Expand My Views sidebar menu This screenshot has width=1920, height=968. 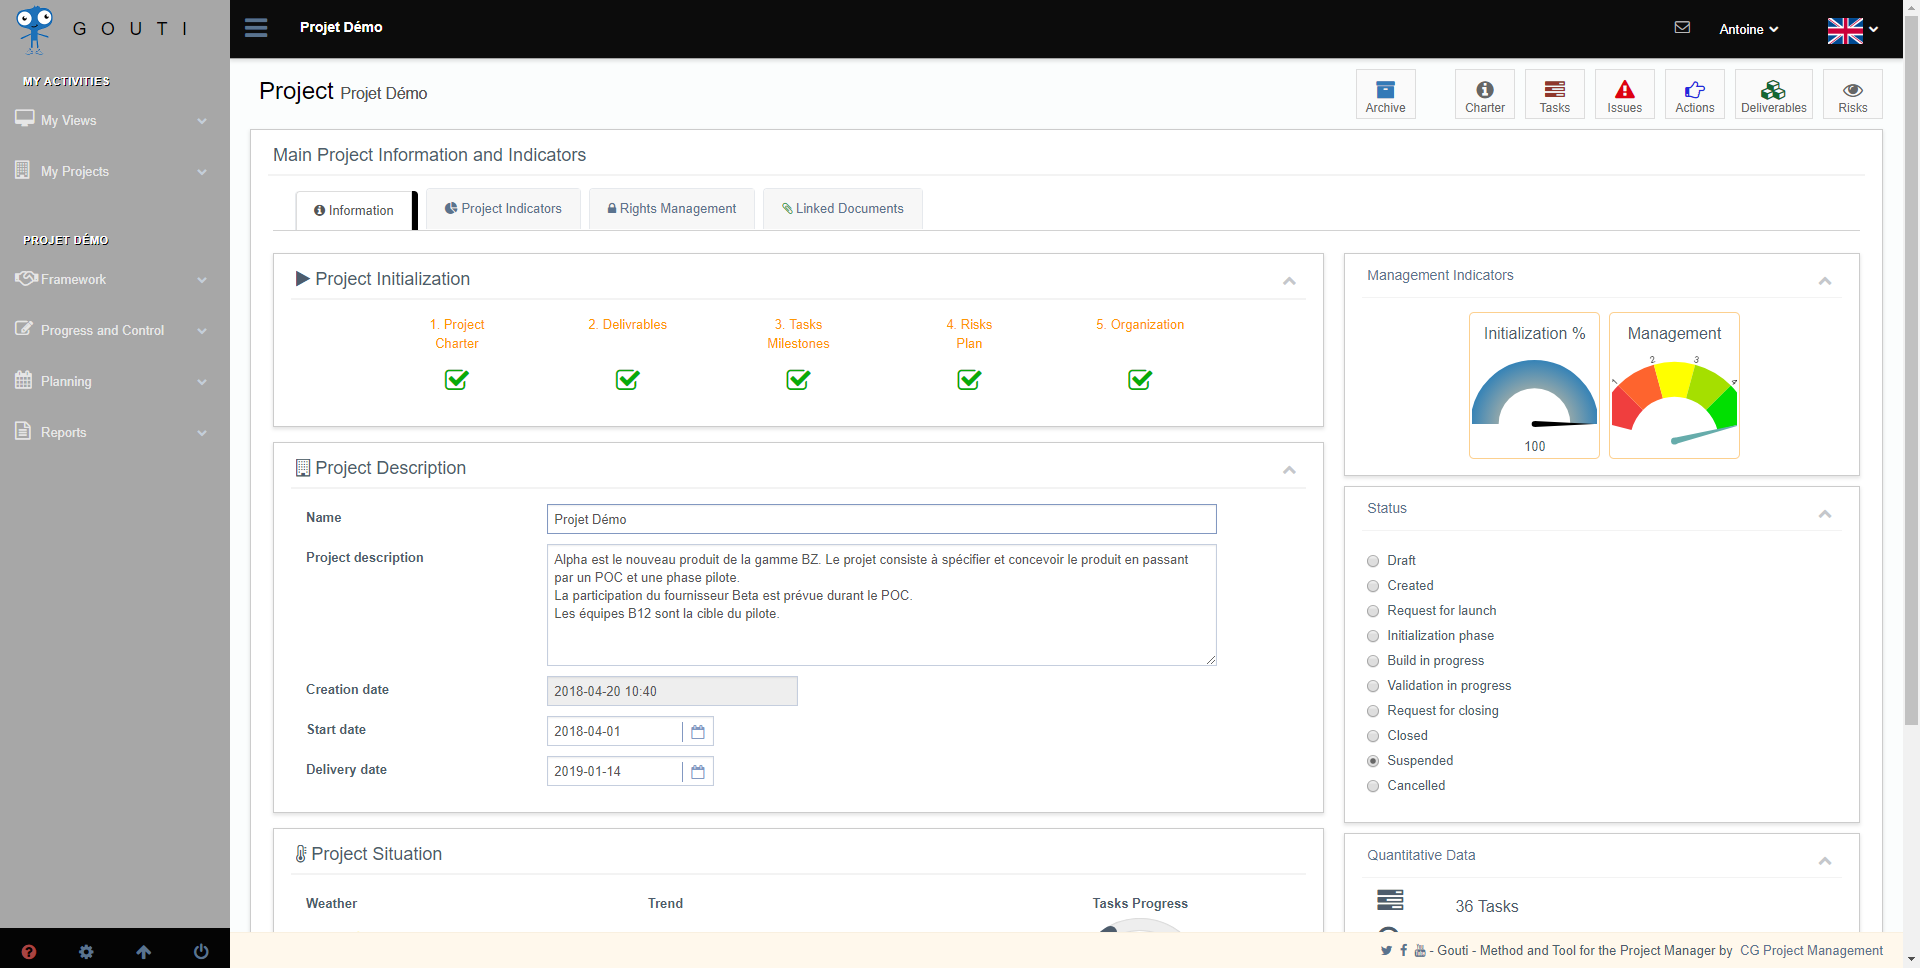coord(114,120)
